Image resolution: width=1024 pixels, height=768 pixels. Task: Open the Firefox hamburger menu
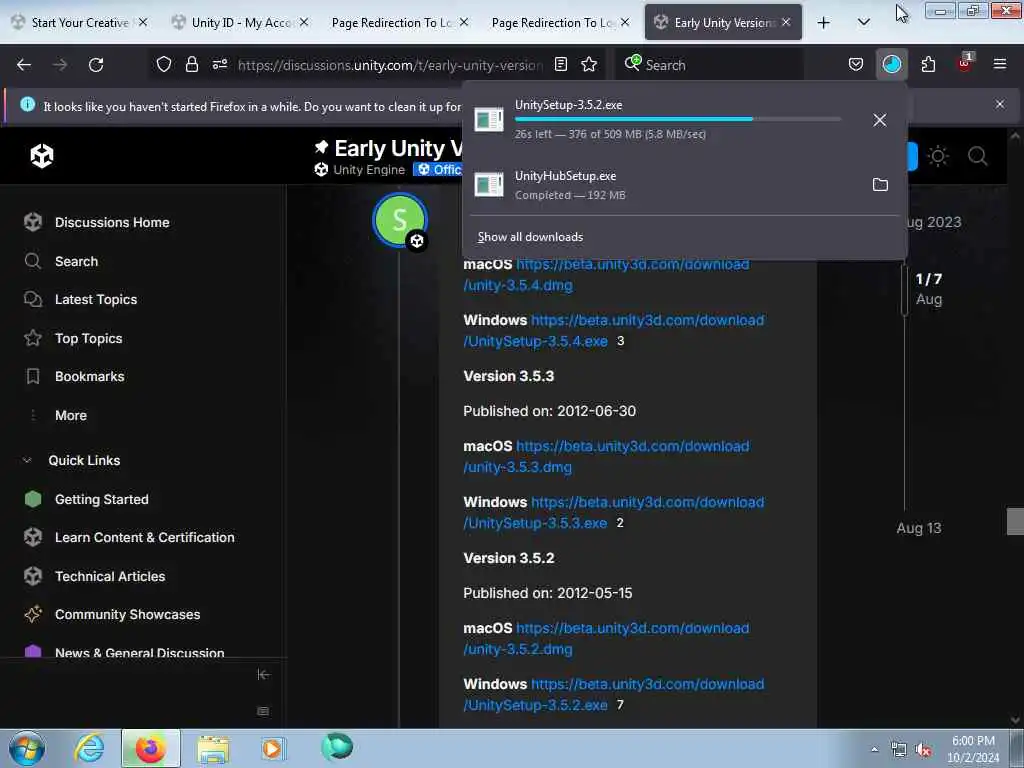[999, 64]
